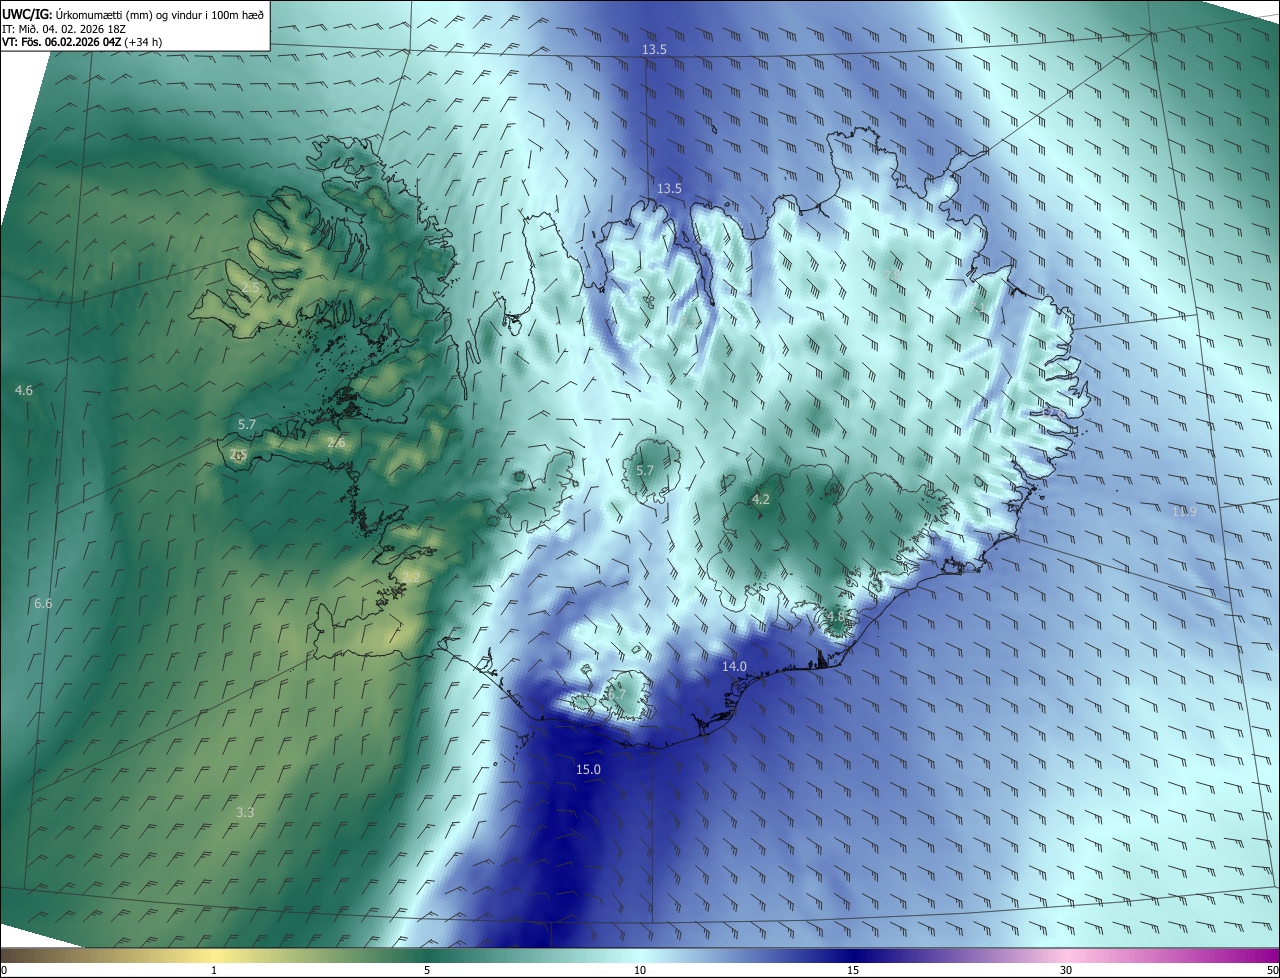Click the 5 tick label on the color scale

(x=427, y=970)
